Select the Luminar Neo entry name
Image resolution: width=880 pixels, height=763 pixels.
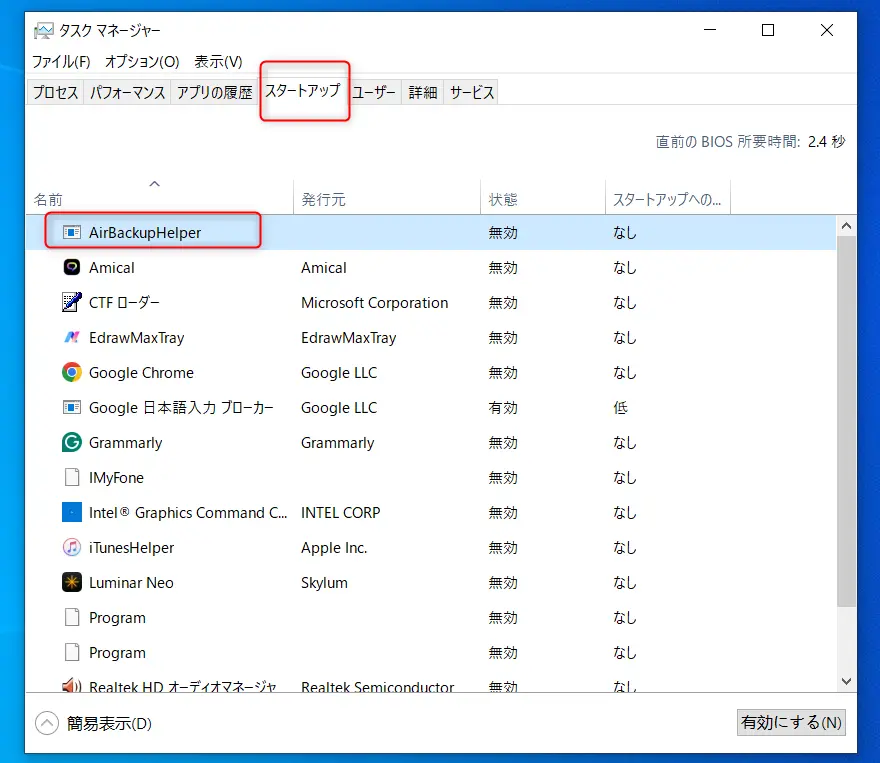coord(131,582)
